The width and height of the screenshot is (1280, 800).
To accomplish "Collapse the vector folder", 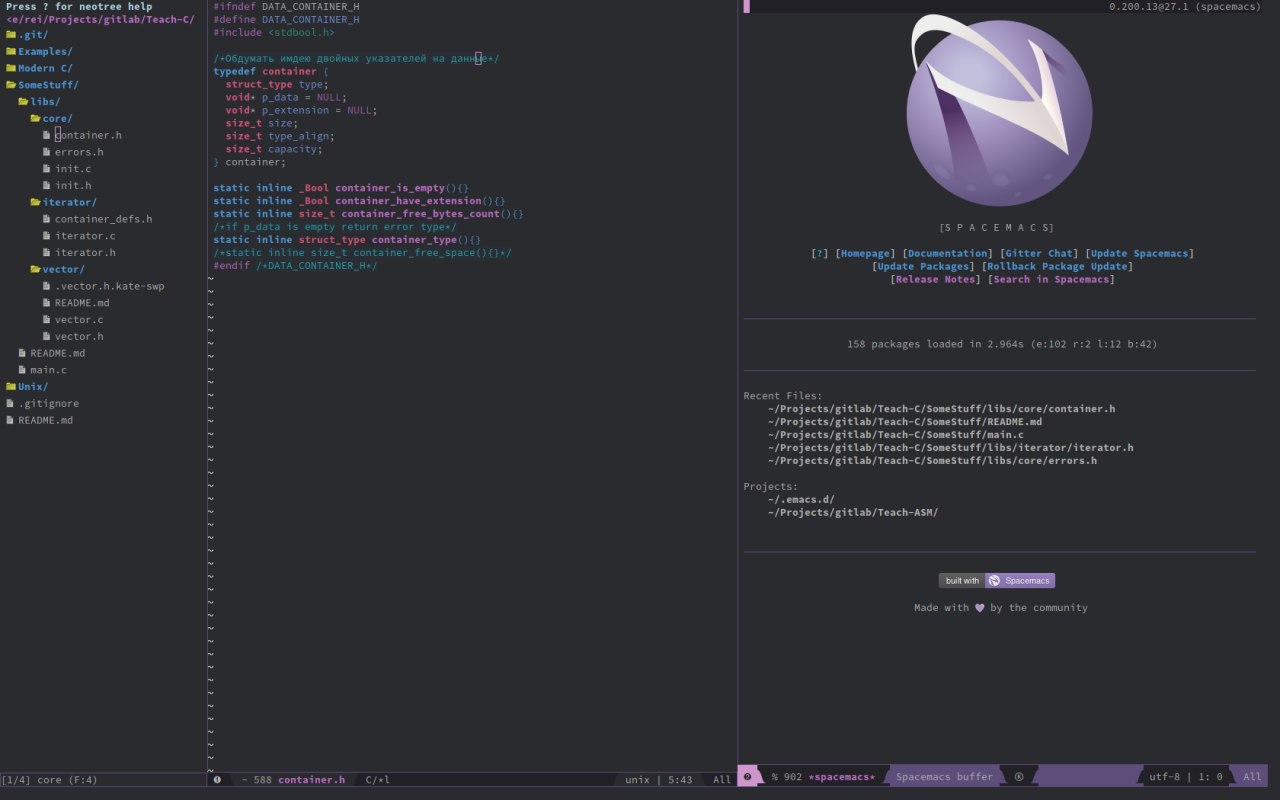I will (x=56, y=270).
